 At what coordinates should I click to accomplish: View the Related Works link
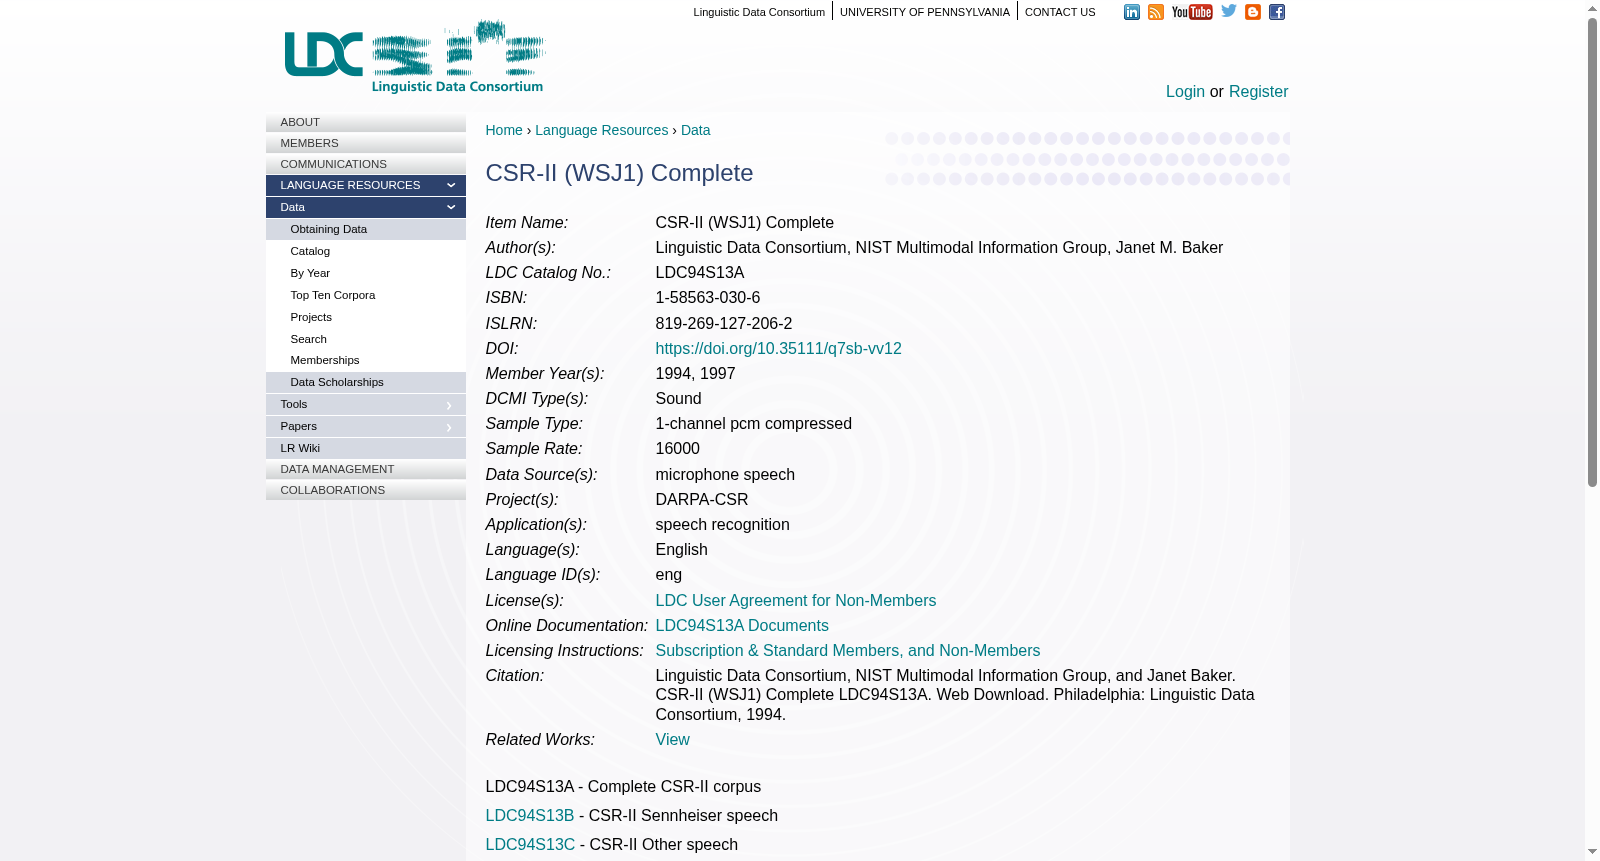[672, 740]
